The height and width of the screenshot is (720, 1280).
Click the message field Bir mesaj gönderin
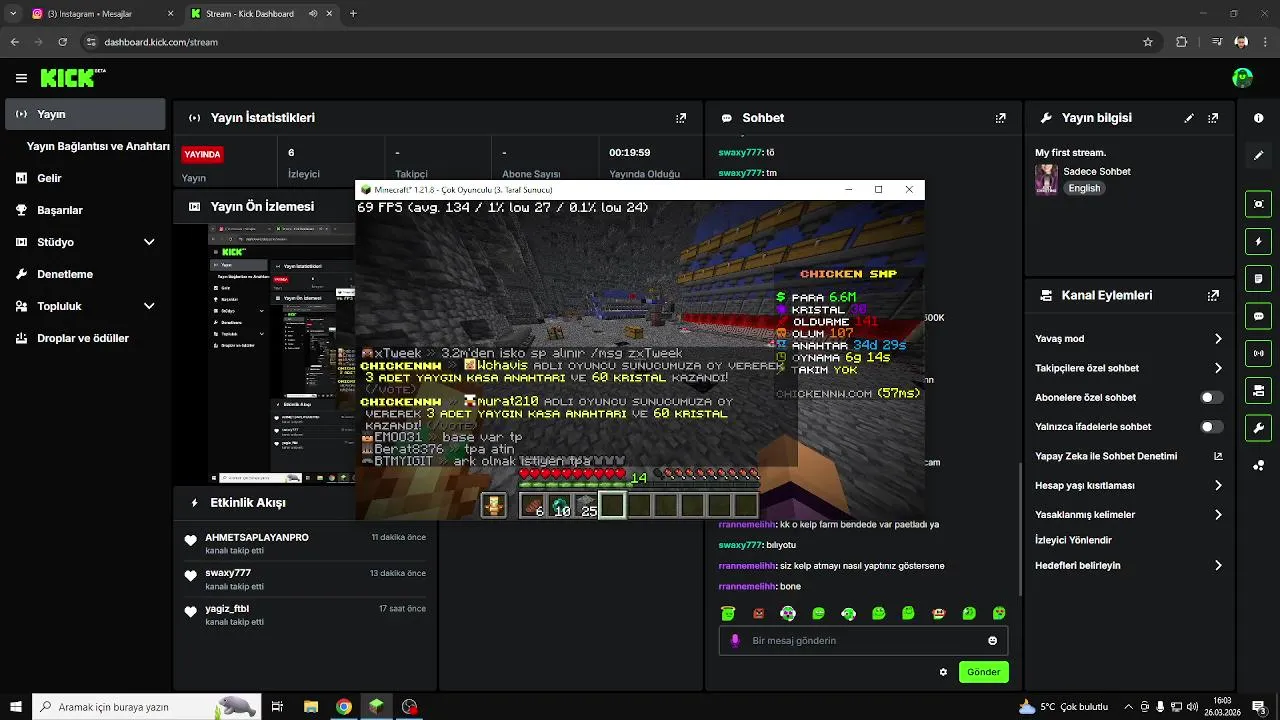click(x=863, y=641)
